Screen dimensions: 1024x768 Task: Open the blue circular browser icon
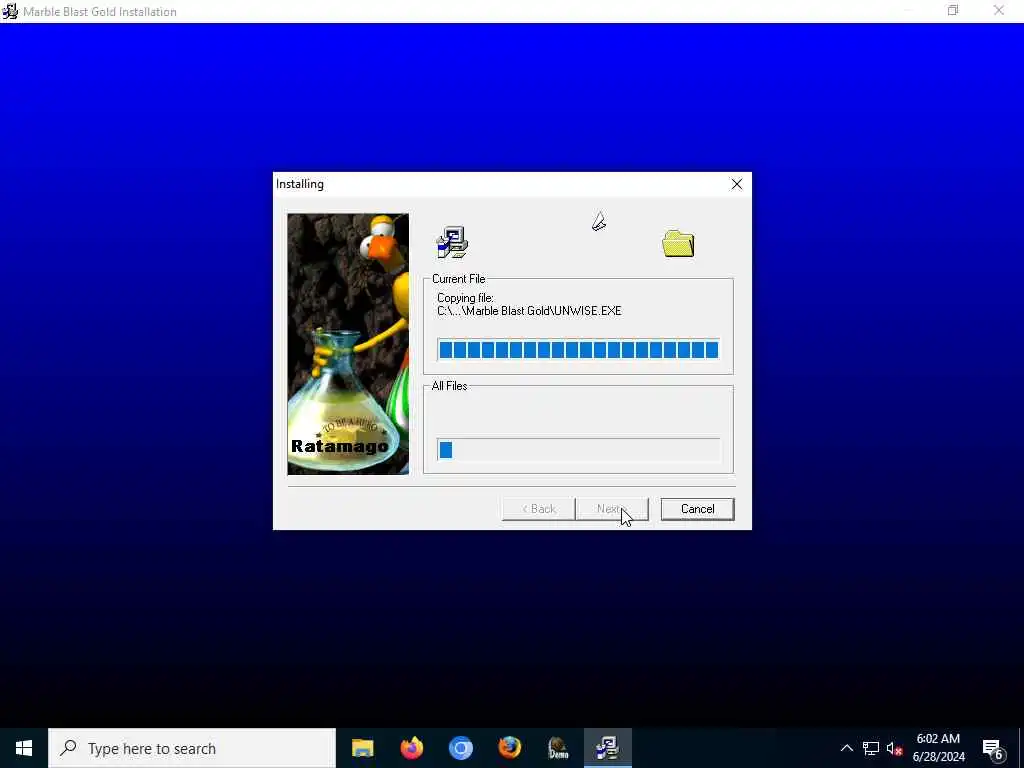coord(460,748)
